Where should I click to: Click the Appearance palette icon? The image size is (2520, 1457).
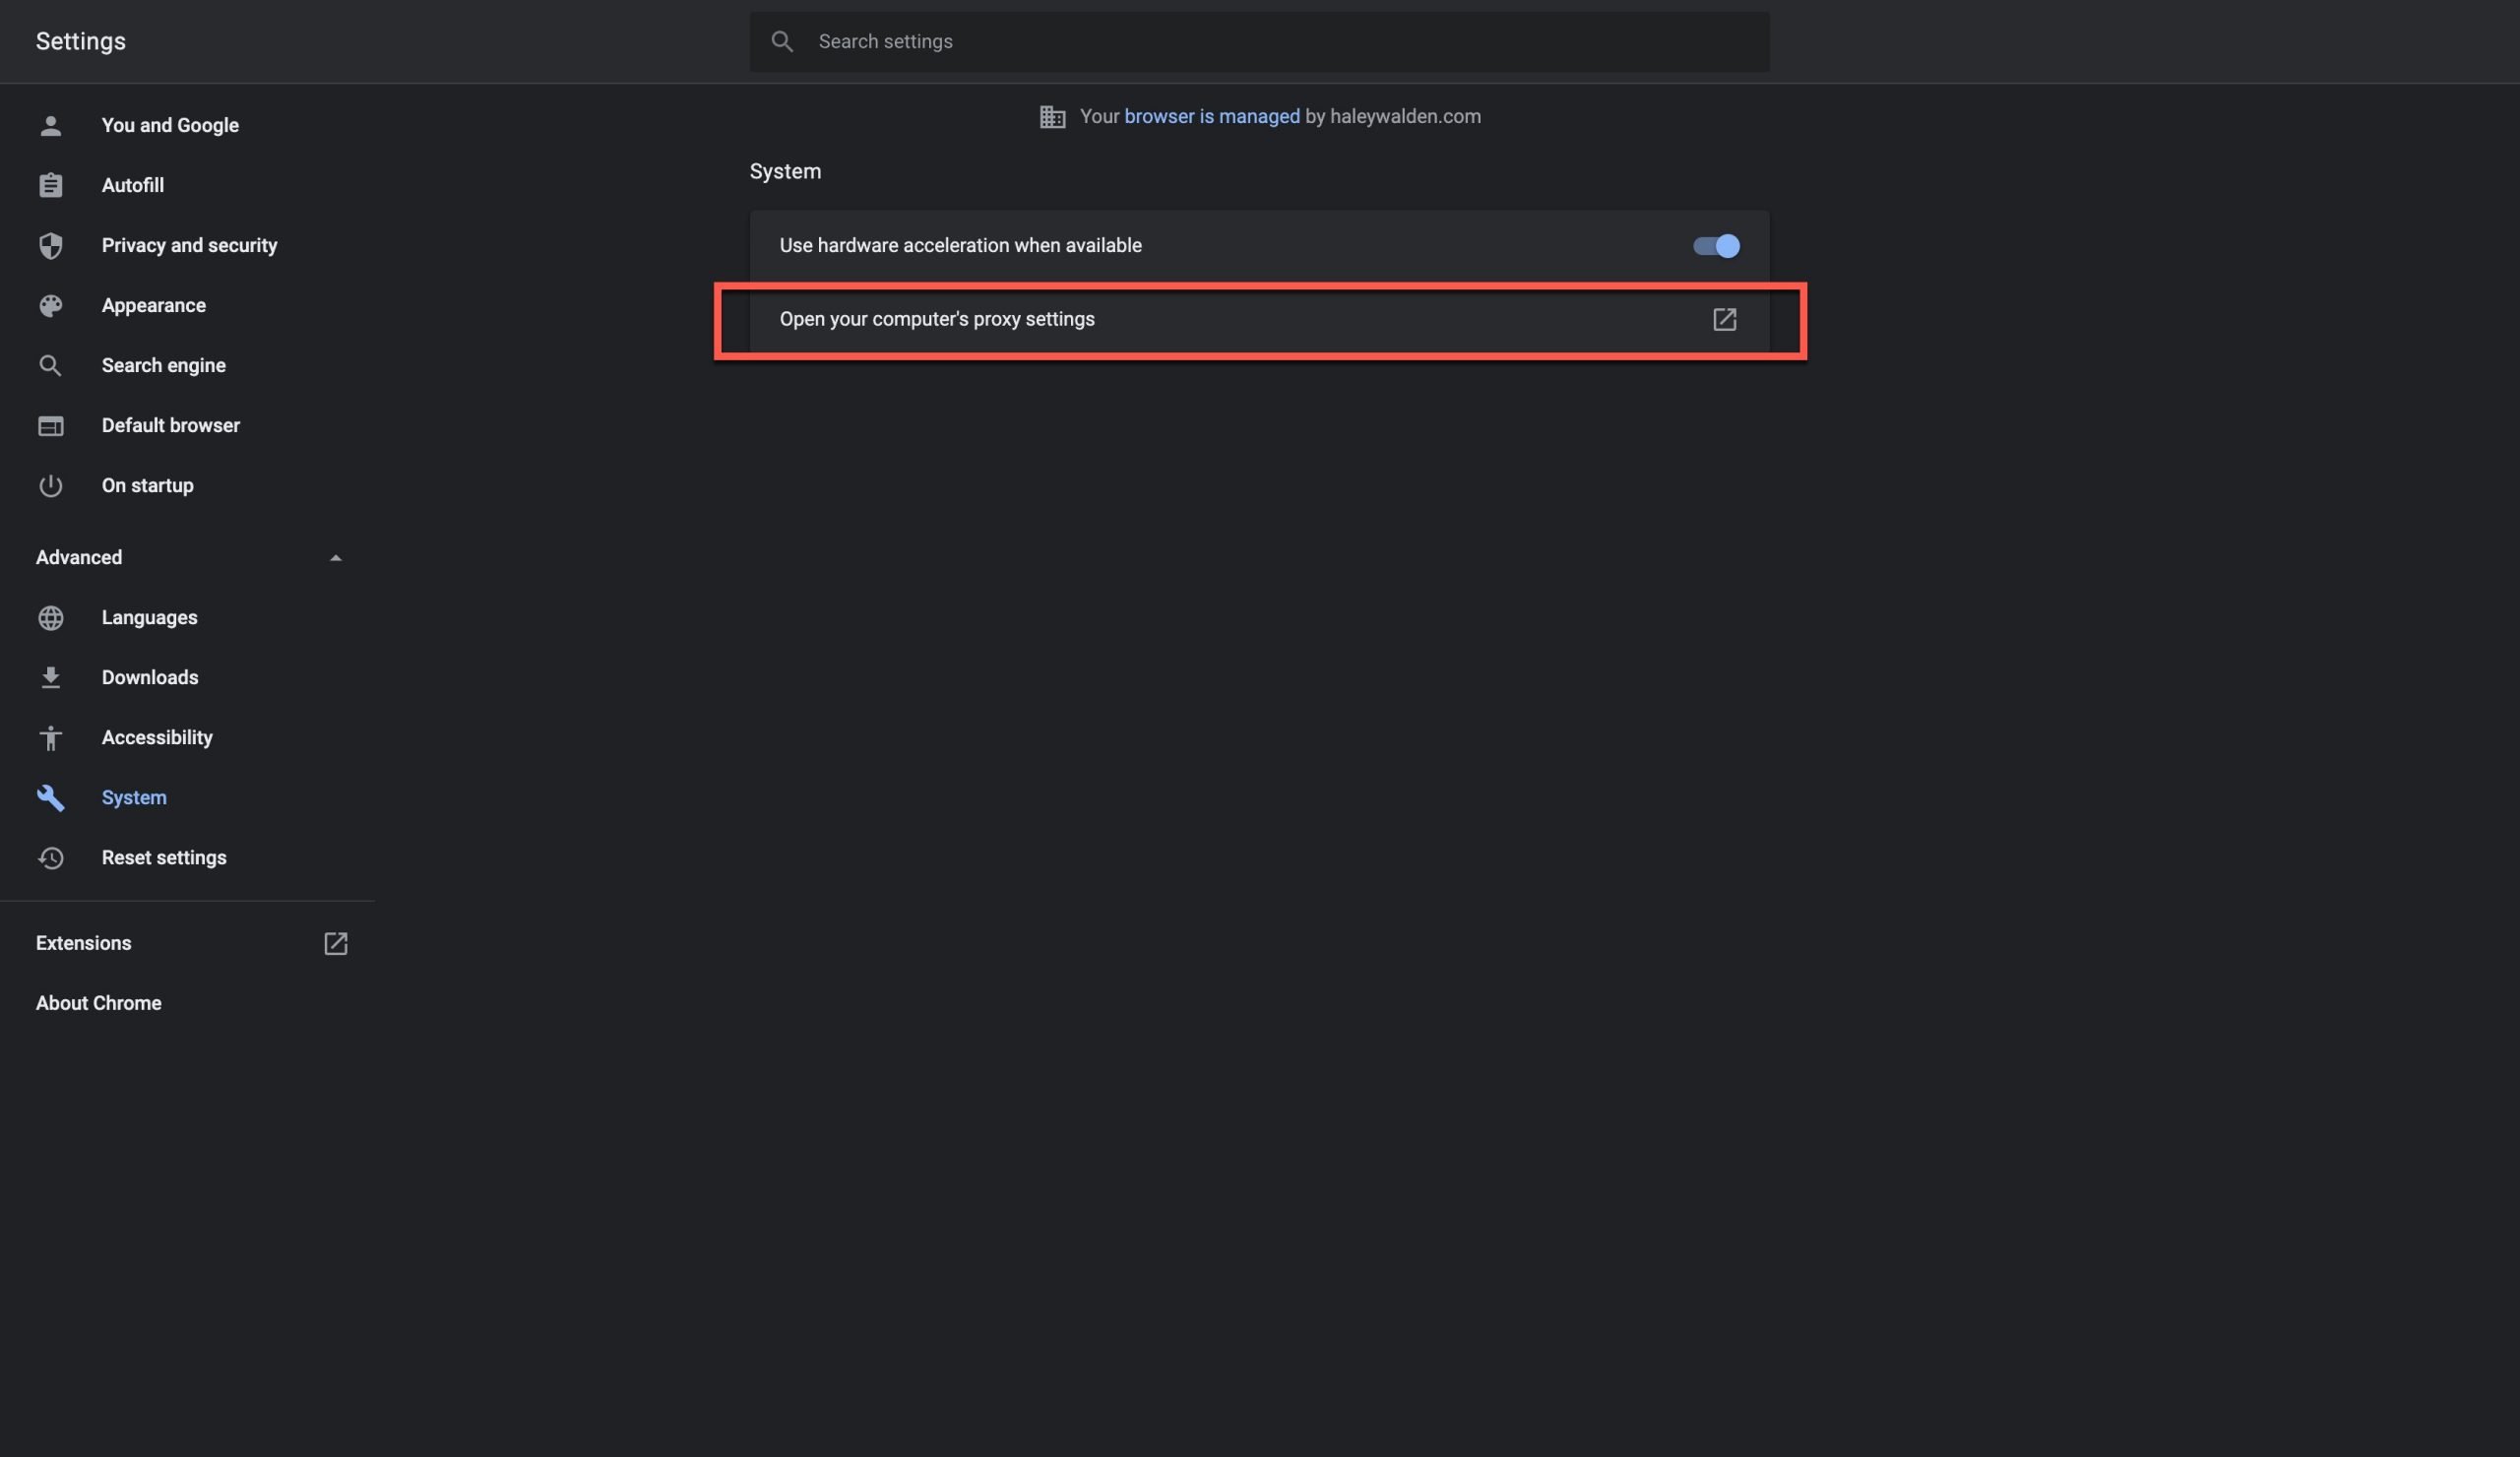coord(50,306)
